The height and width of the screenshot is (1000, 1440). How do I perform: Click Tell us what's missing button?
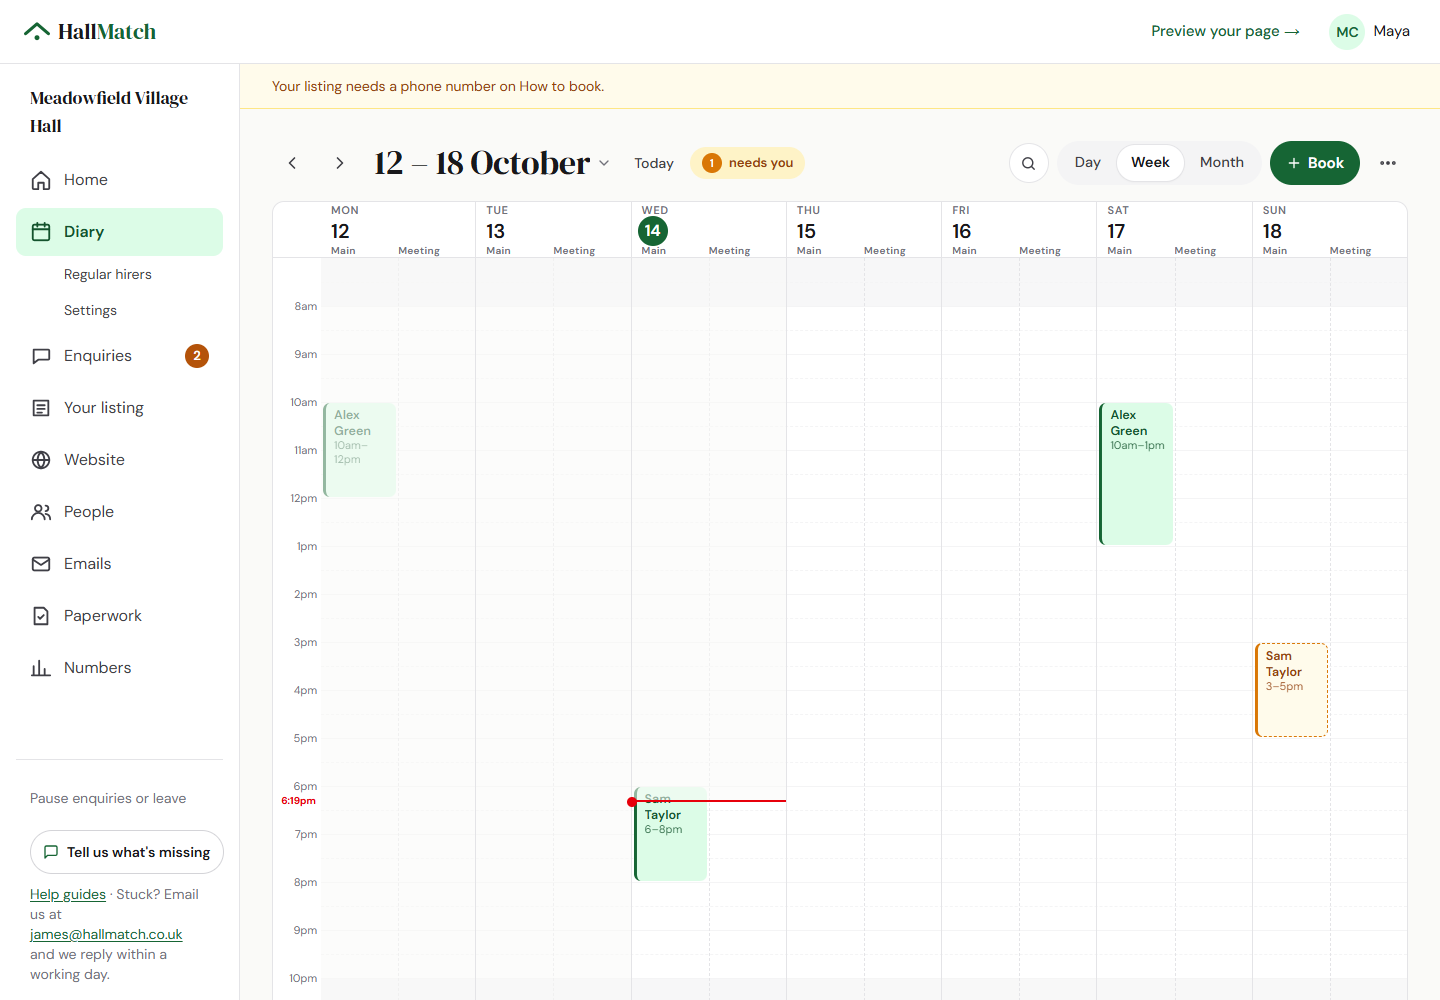[127, 852]
